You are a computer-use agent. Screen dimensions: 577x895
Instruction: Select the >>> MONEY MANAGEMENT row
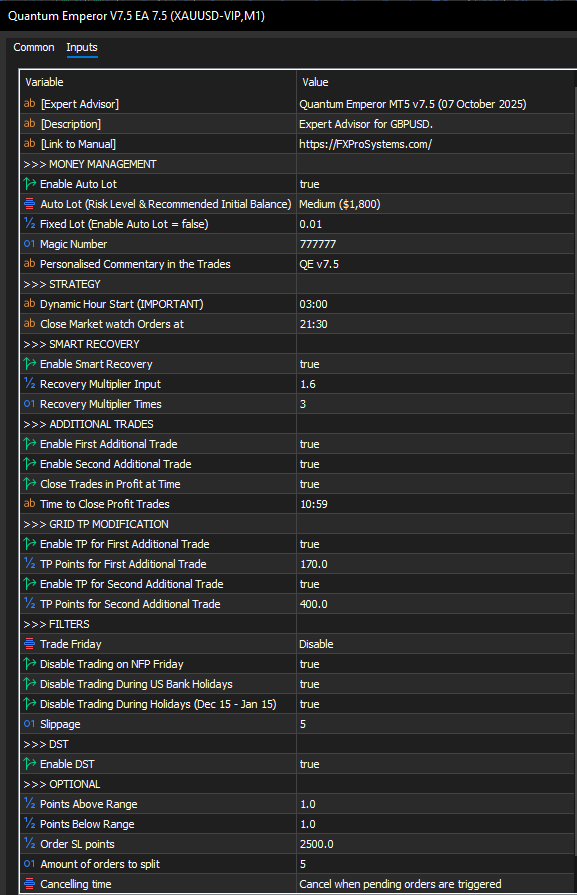[297, 164]
